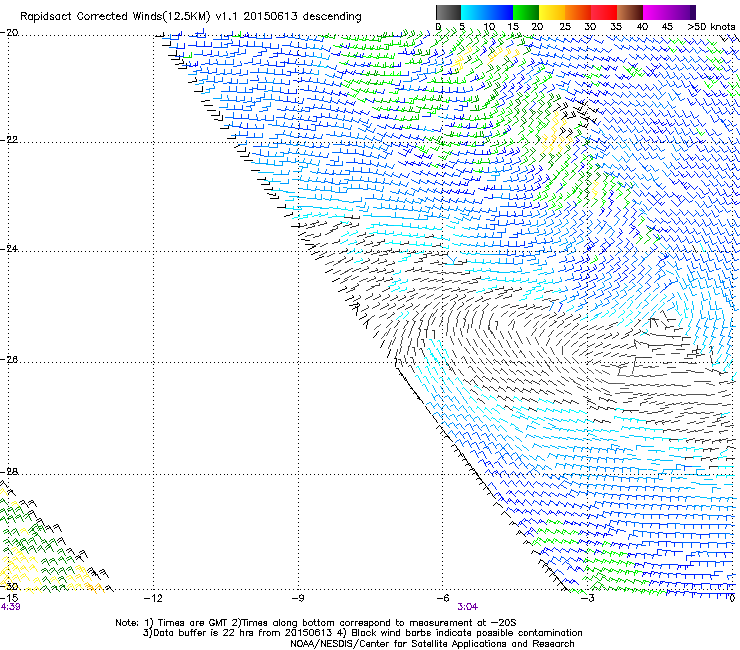Click the red 30-35 knots legend swatch
The image size is (740, 650).
coord(604,12)
